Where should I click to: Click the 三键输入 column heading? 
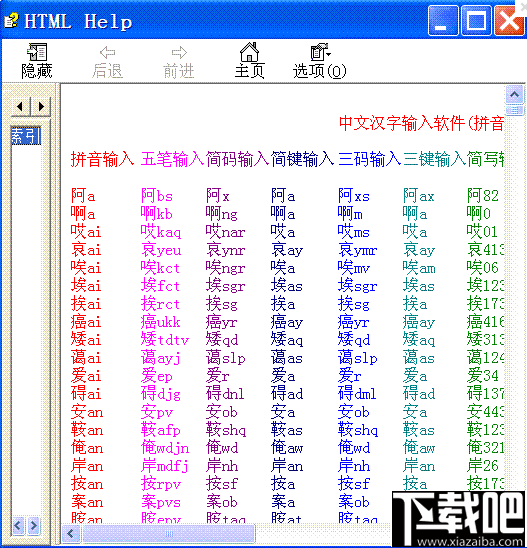[434, 159]
